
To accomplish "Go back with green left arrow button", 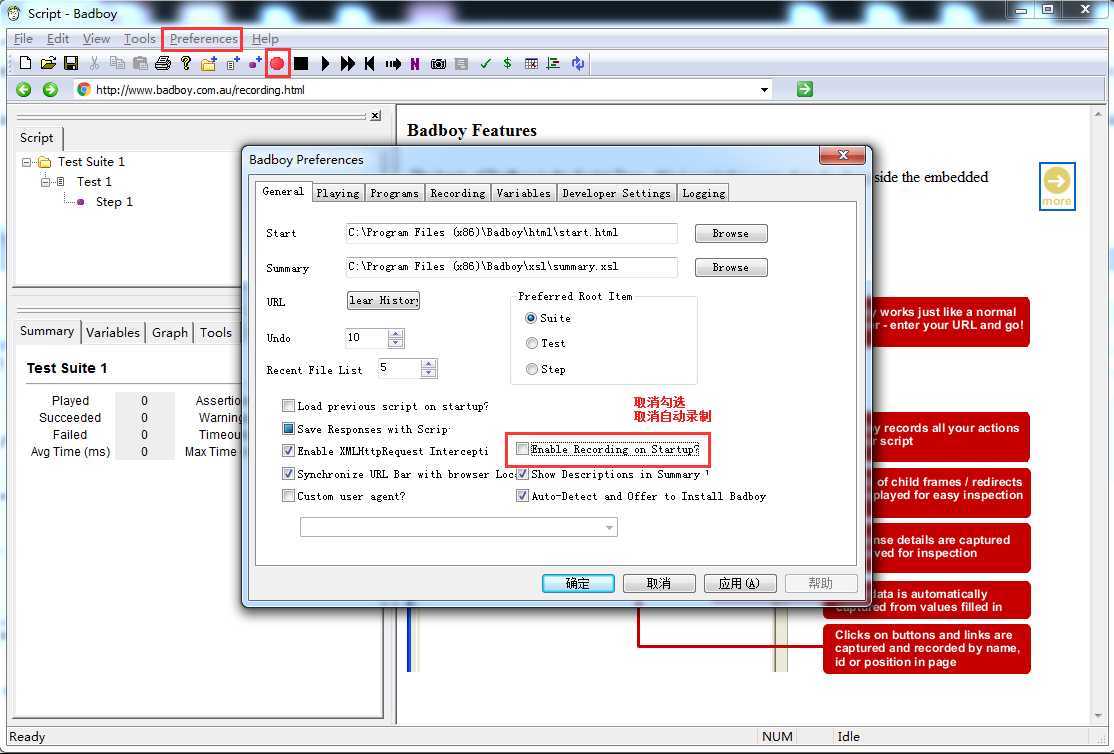I will click(24, 90).
